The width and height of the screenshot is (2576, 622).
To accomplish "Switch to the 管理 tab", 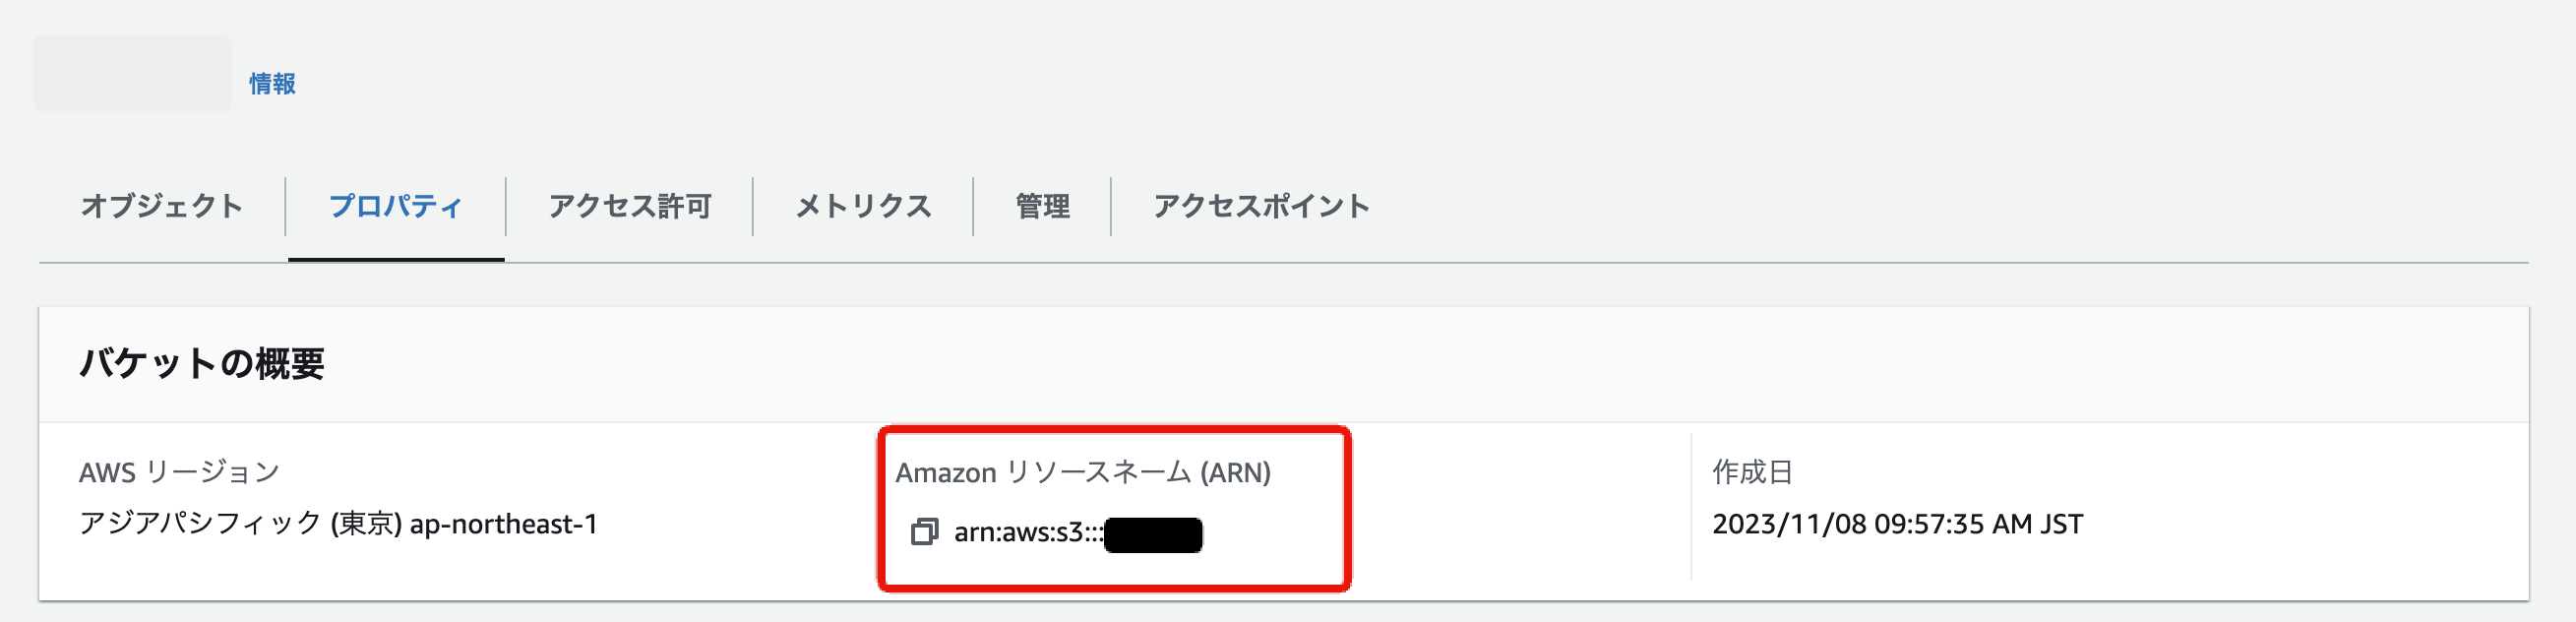I will click(x=1042, y=206).
